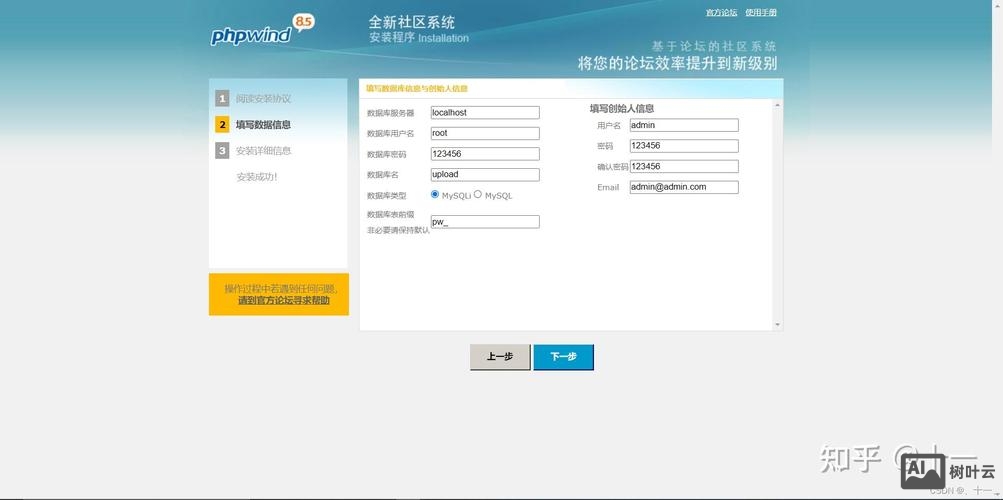Click the step 1 number badge
The height and width of the screenshot is (500, 1003).
222,99
